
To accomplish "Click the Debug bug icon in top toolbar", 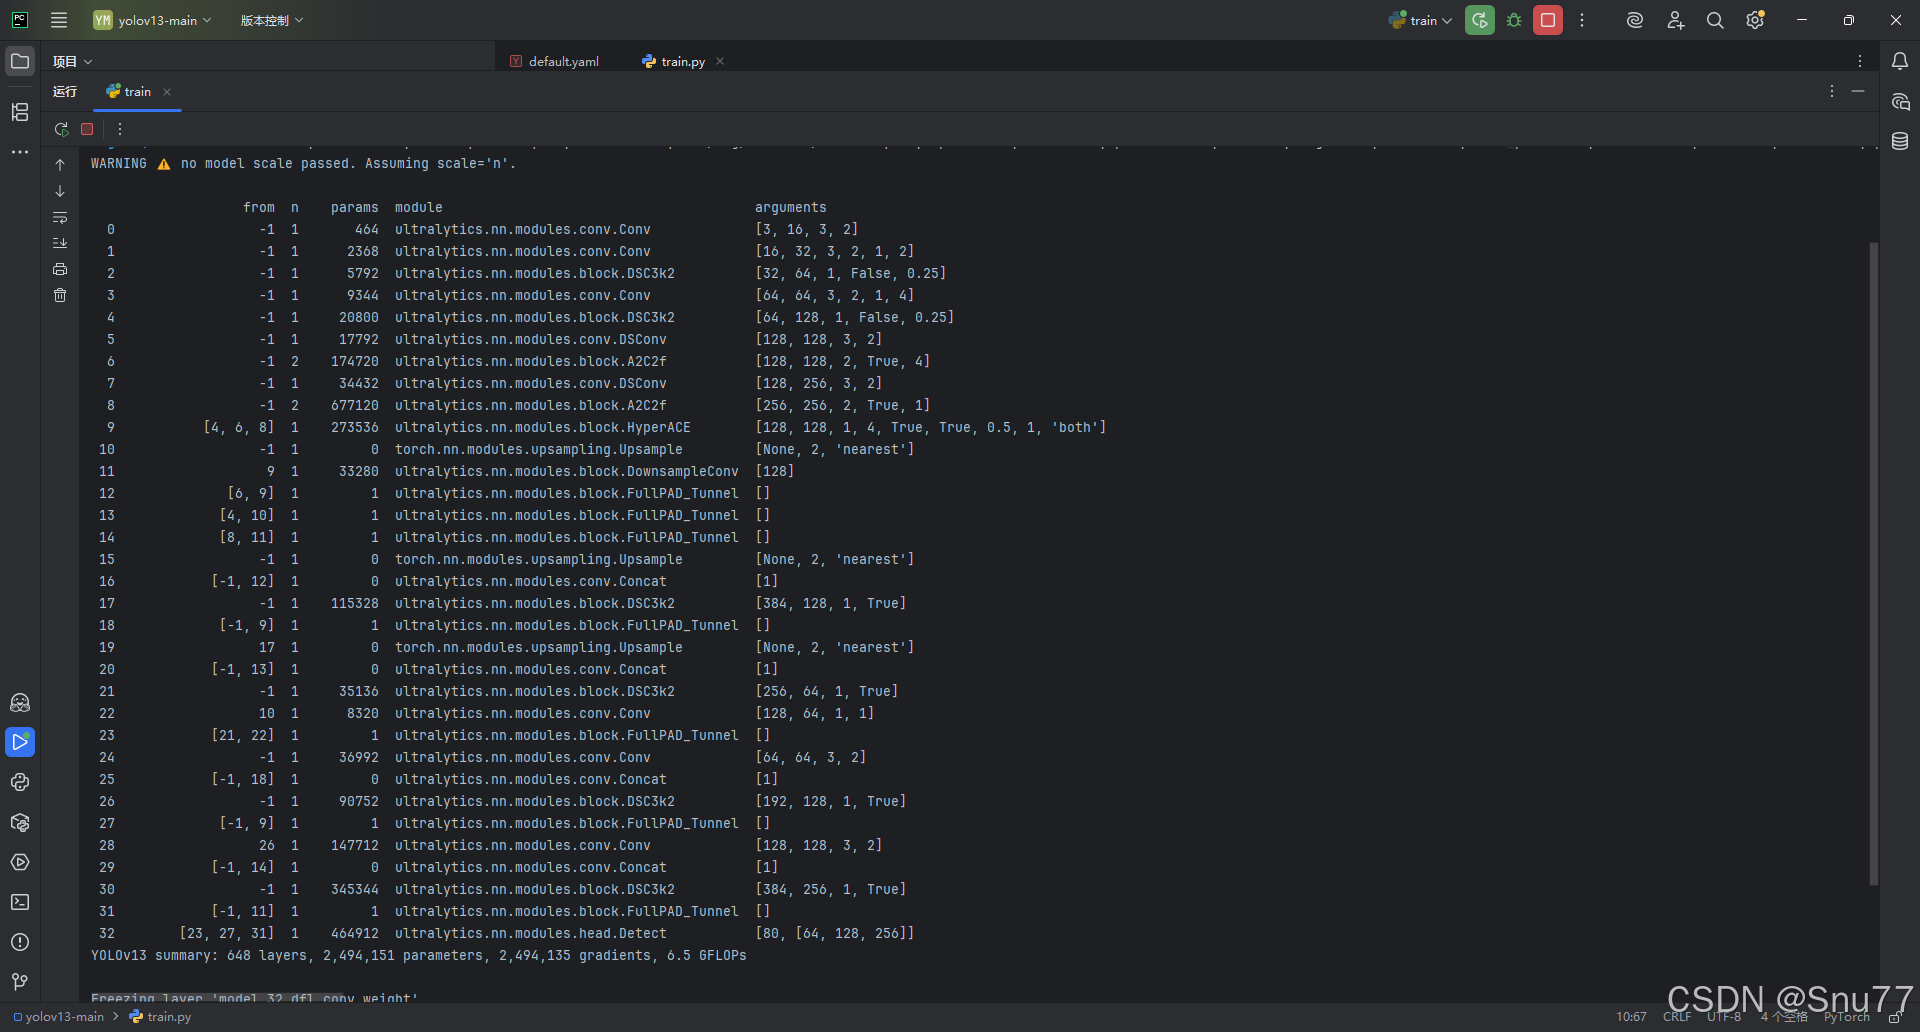I will coord(1514,20).
